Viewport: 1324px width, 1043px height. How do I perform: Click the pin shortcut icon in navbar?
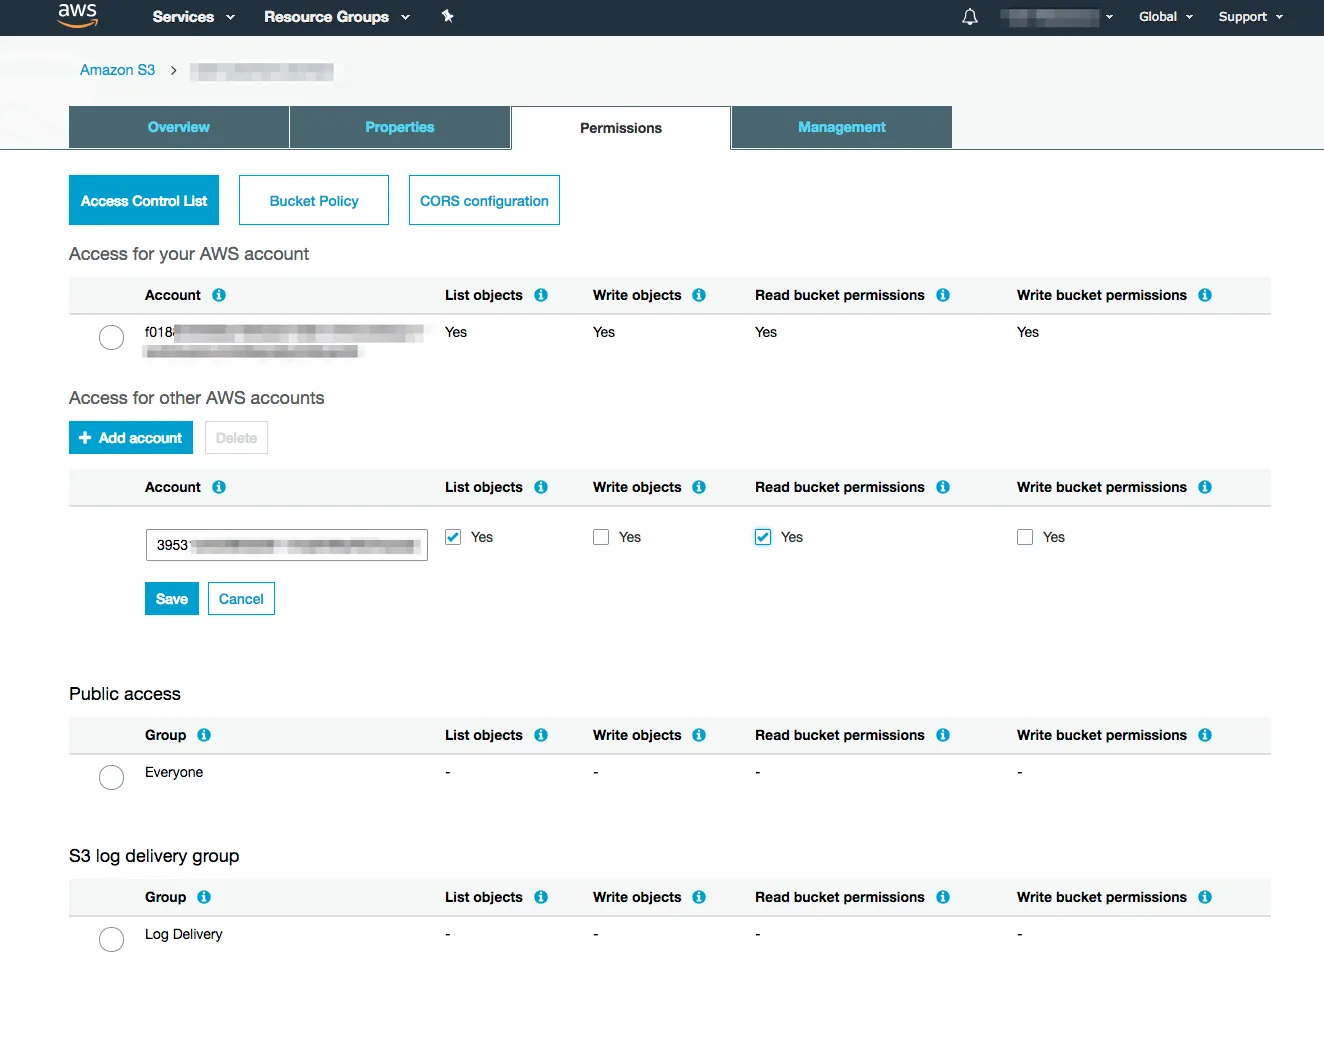tap(447, 16)
